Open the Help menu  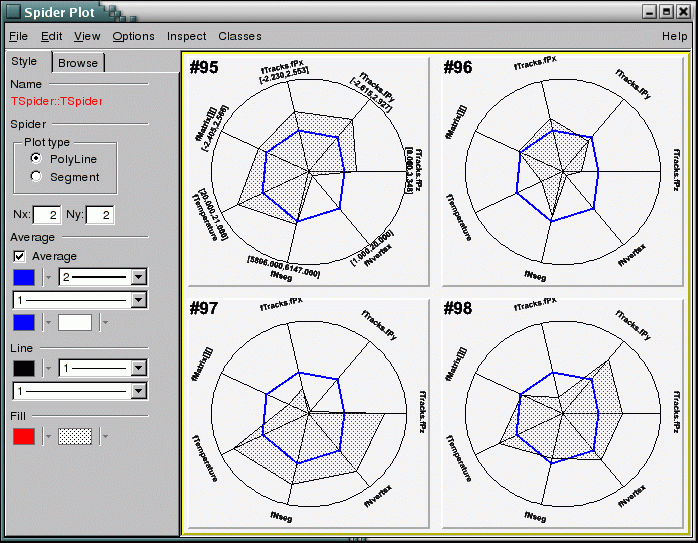click(x=674, y=36)
